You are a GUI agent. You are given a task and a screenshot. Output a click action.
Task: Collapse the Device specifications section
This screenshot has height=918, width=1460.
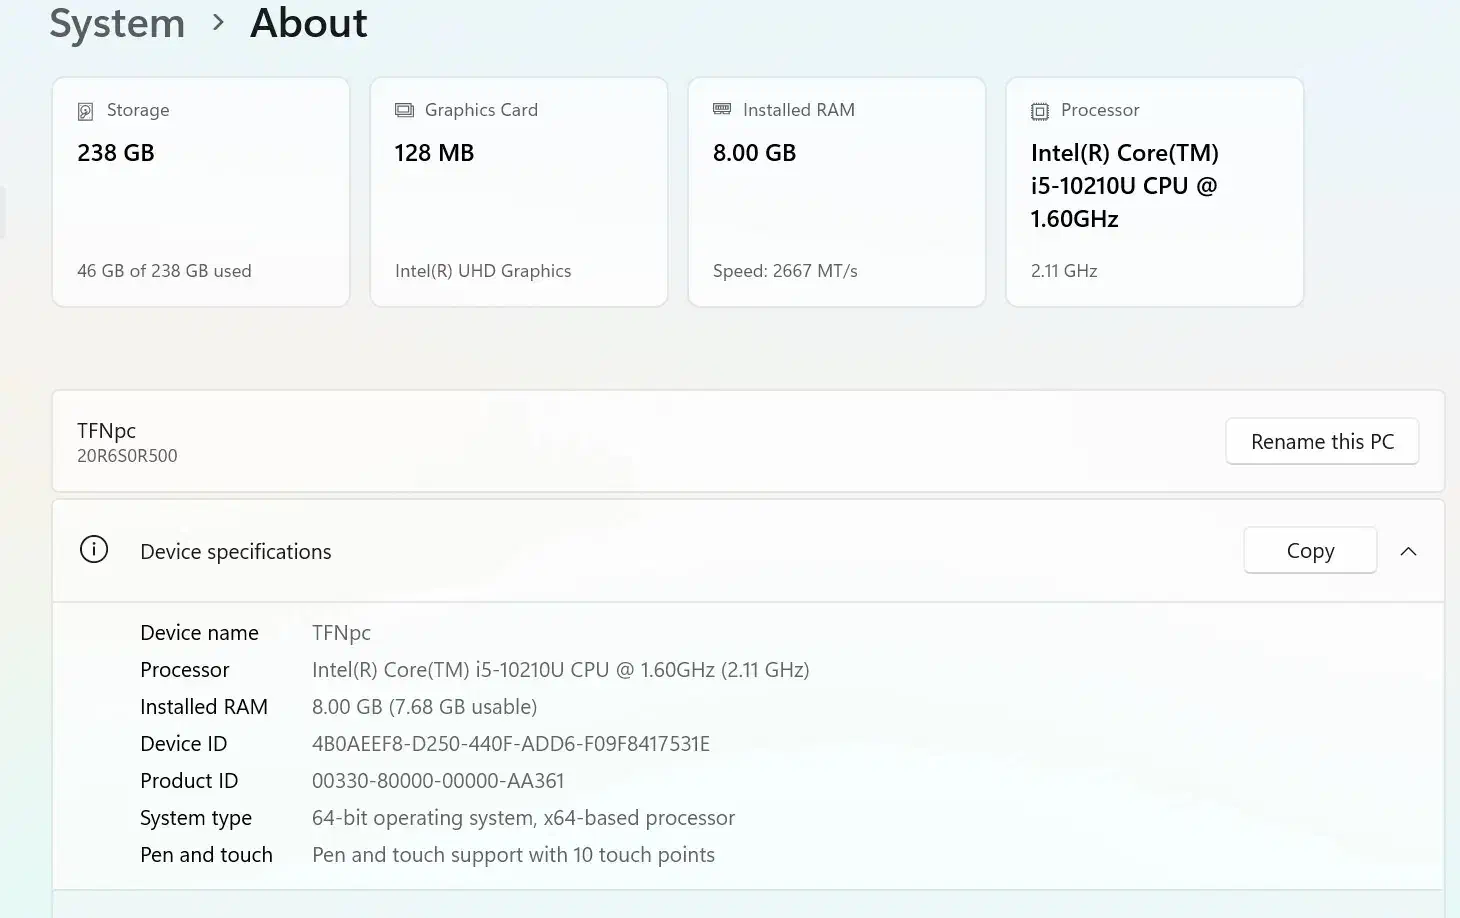pyautogui.click(x=1408, y=551)
